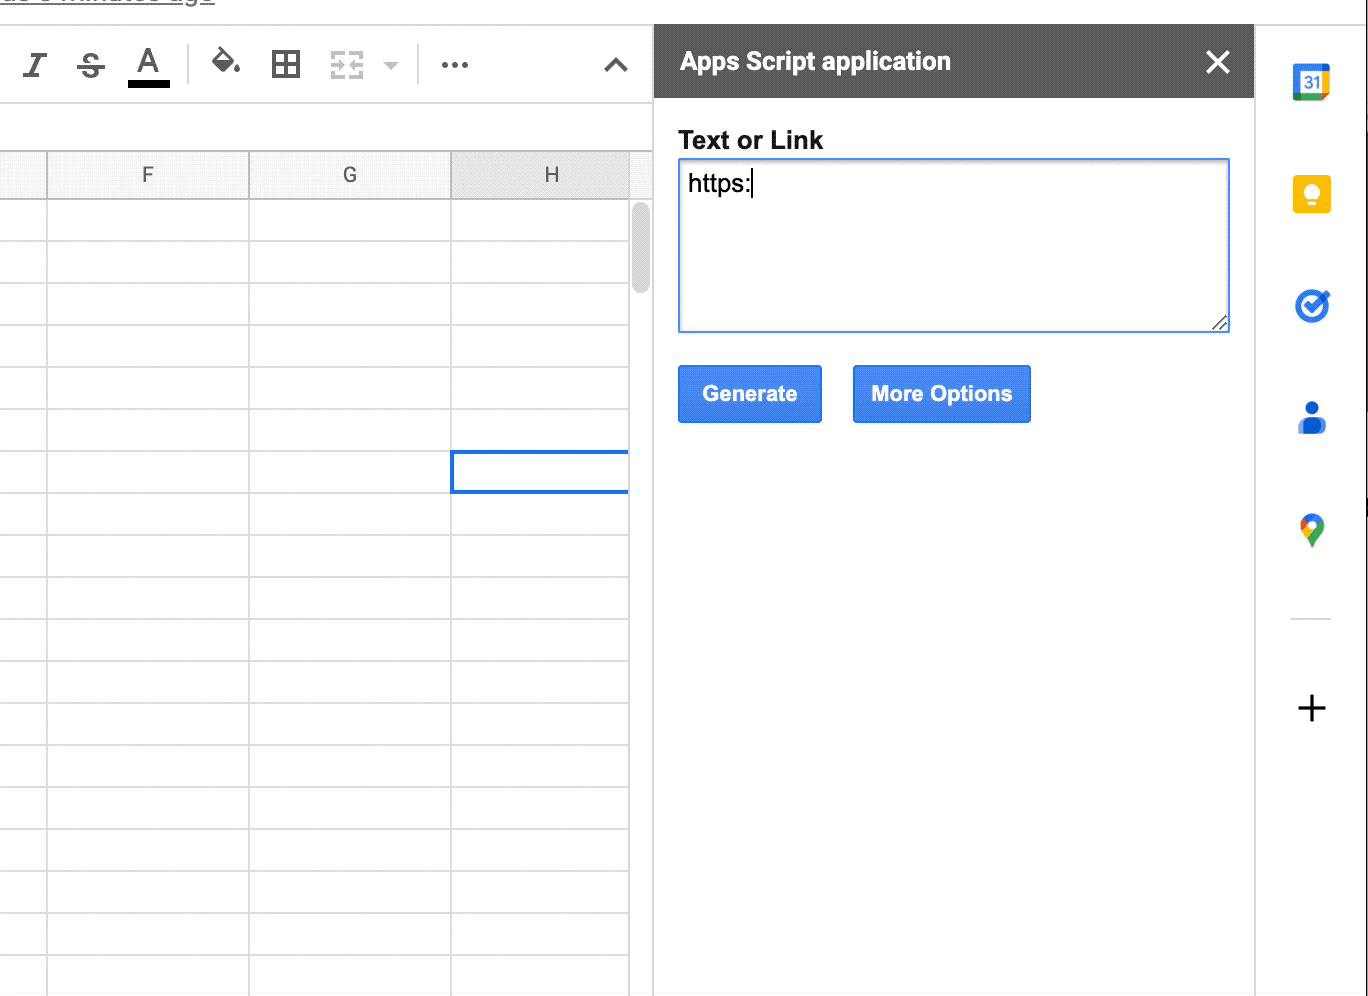The width and height of the screenshot is (1368, 996).
Task: Open Google Calendar side panel
Action: [1311, 82]
